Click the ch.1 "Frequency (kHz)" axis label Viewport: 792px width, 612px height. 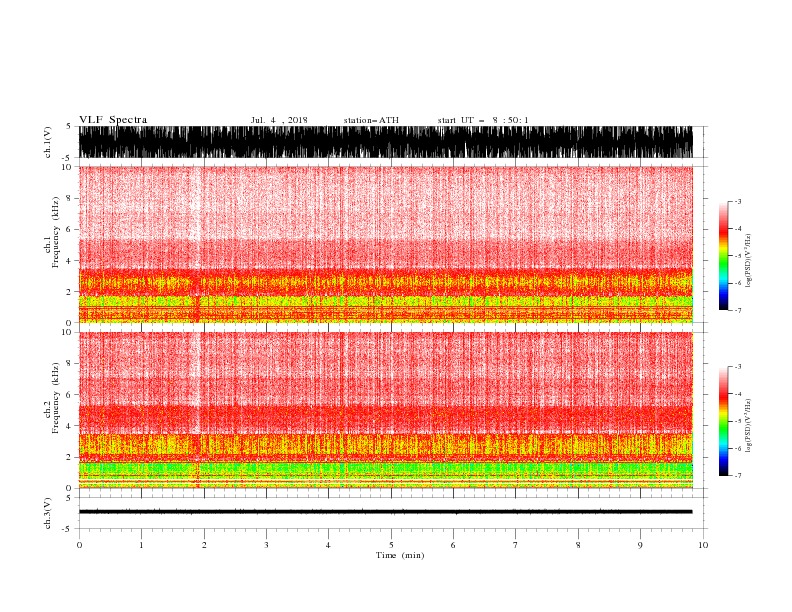(x=56, y=232)
